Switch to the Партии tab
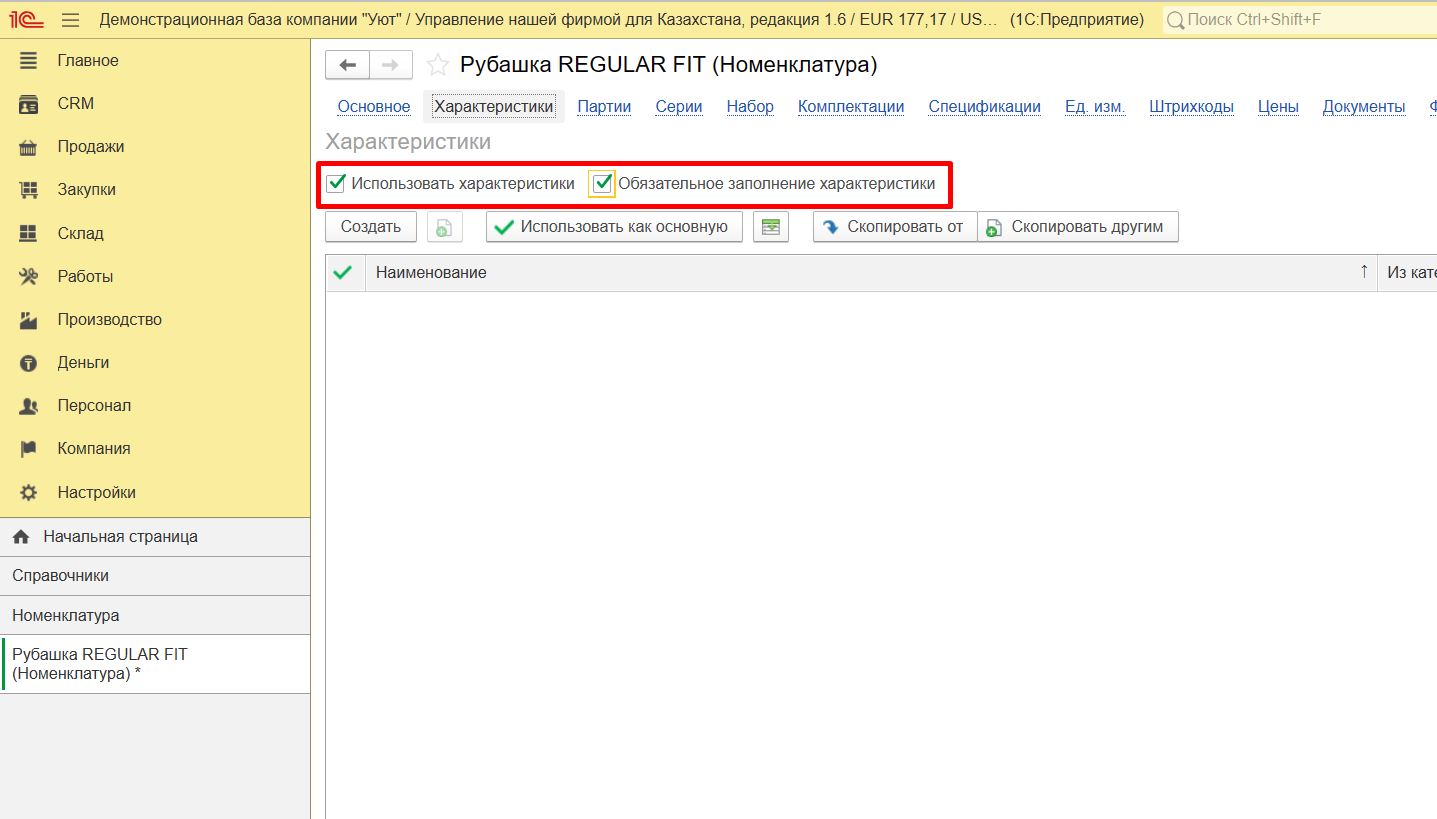Viewport: 1437px width, 819px height. pos(604,107)
